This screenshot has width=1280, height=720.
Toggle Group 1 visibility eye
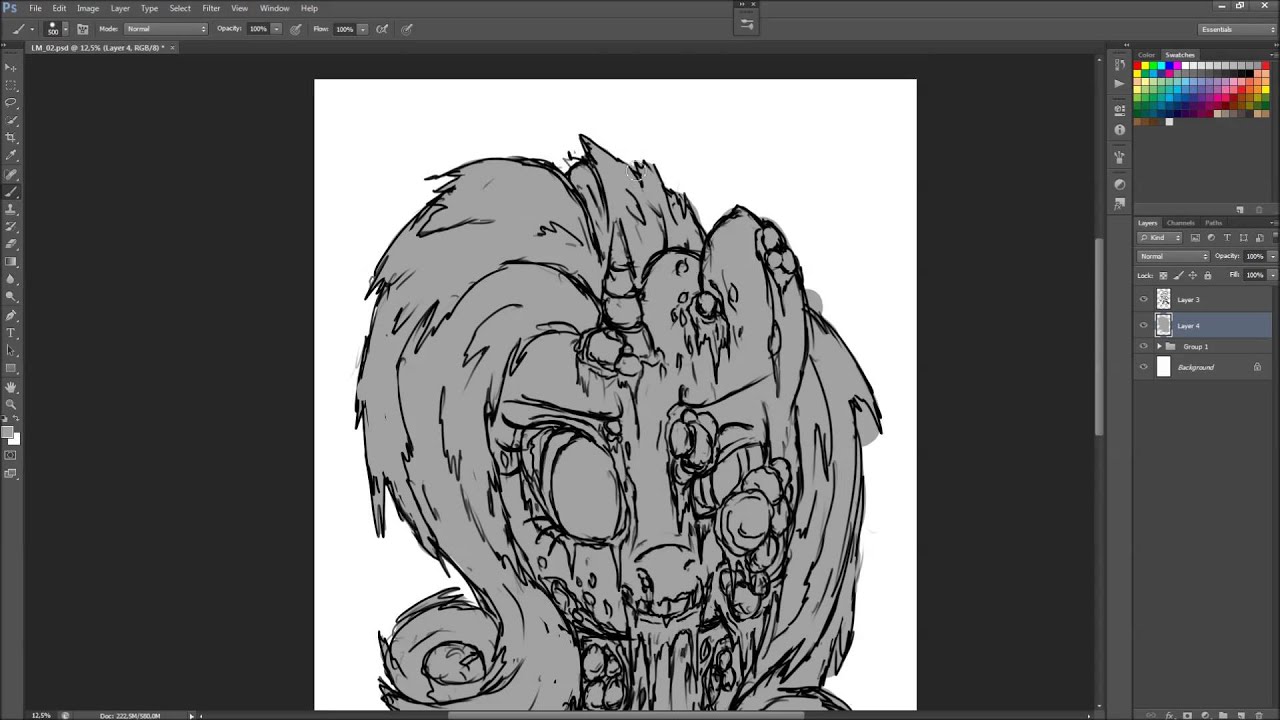1144,347
